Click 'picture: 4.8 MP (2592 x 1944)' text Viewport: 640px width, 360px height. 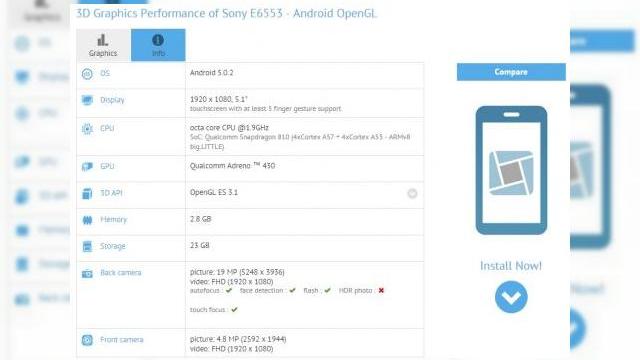point(238,339)
